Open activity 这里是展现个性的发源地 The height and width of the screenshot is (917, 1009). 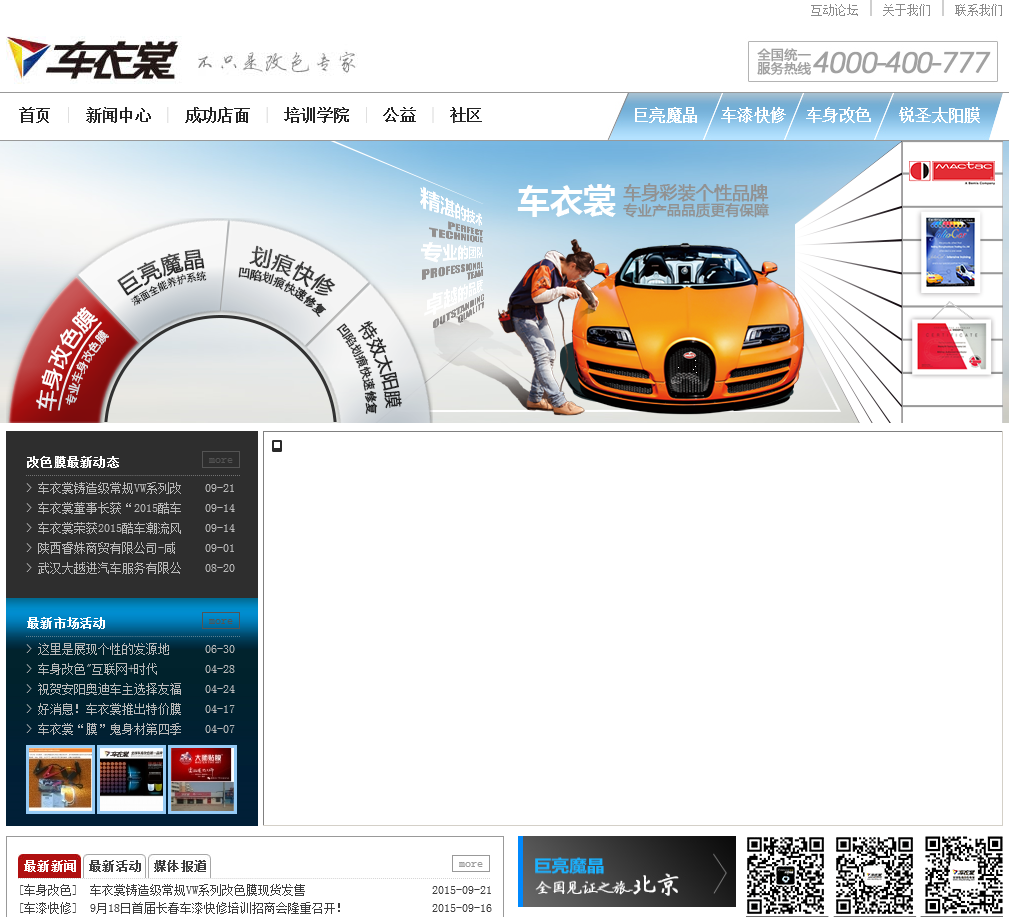[x=104, y=649]
